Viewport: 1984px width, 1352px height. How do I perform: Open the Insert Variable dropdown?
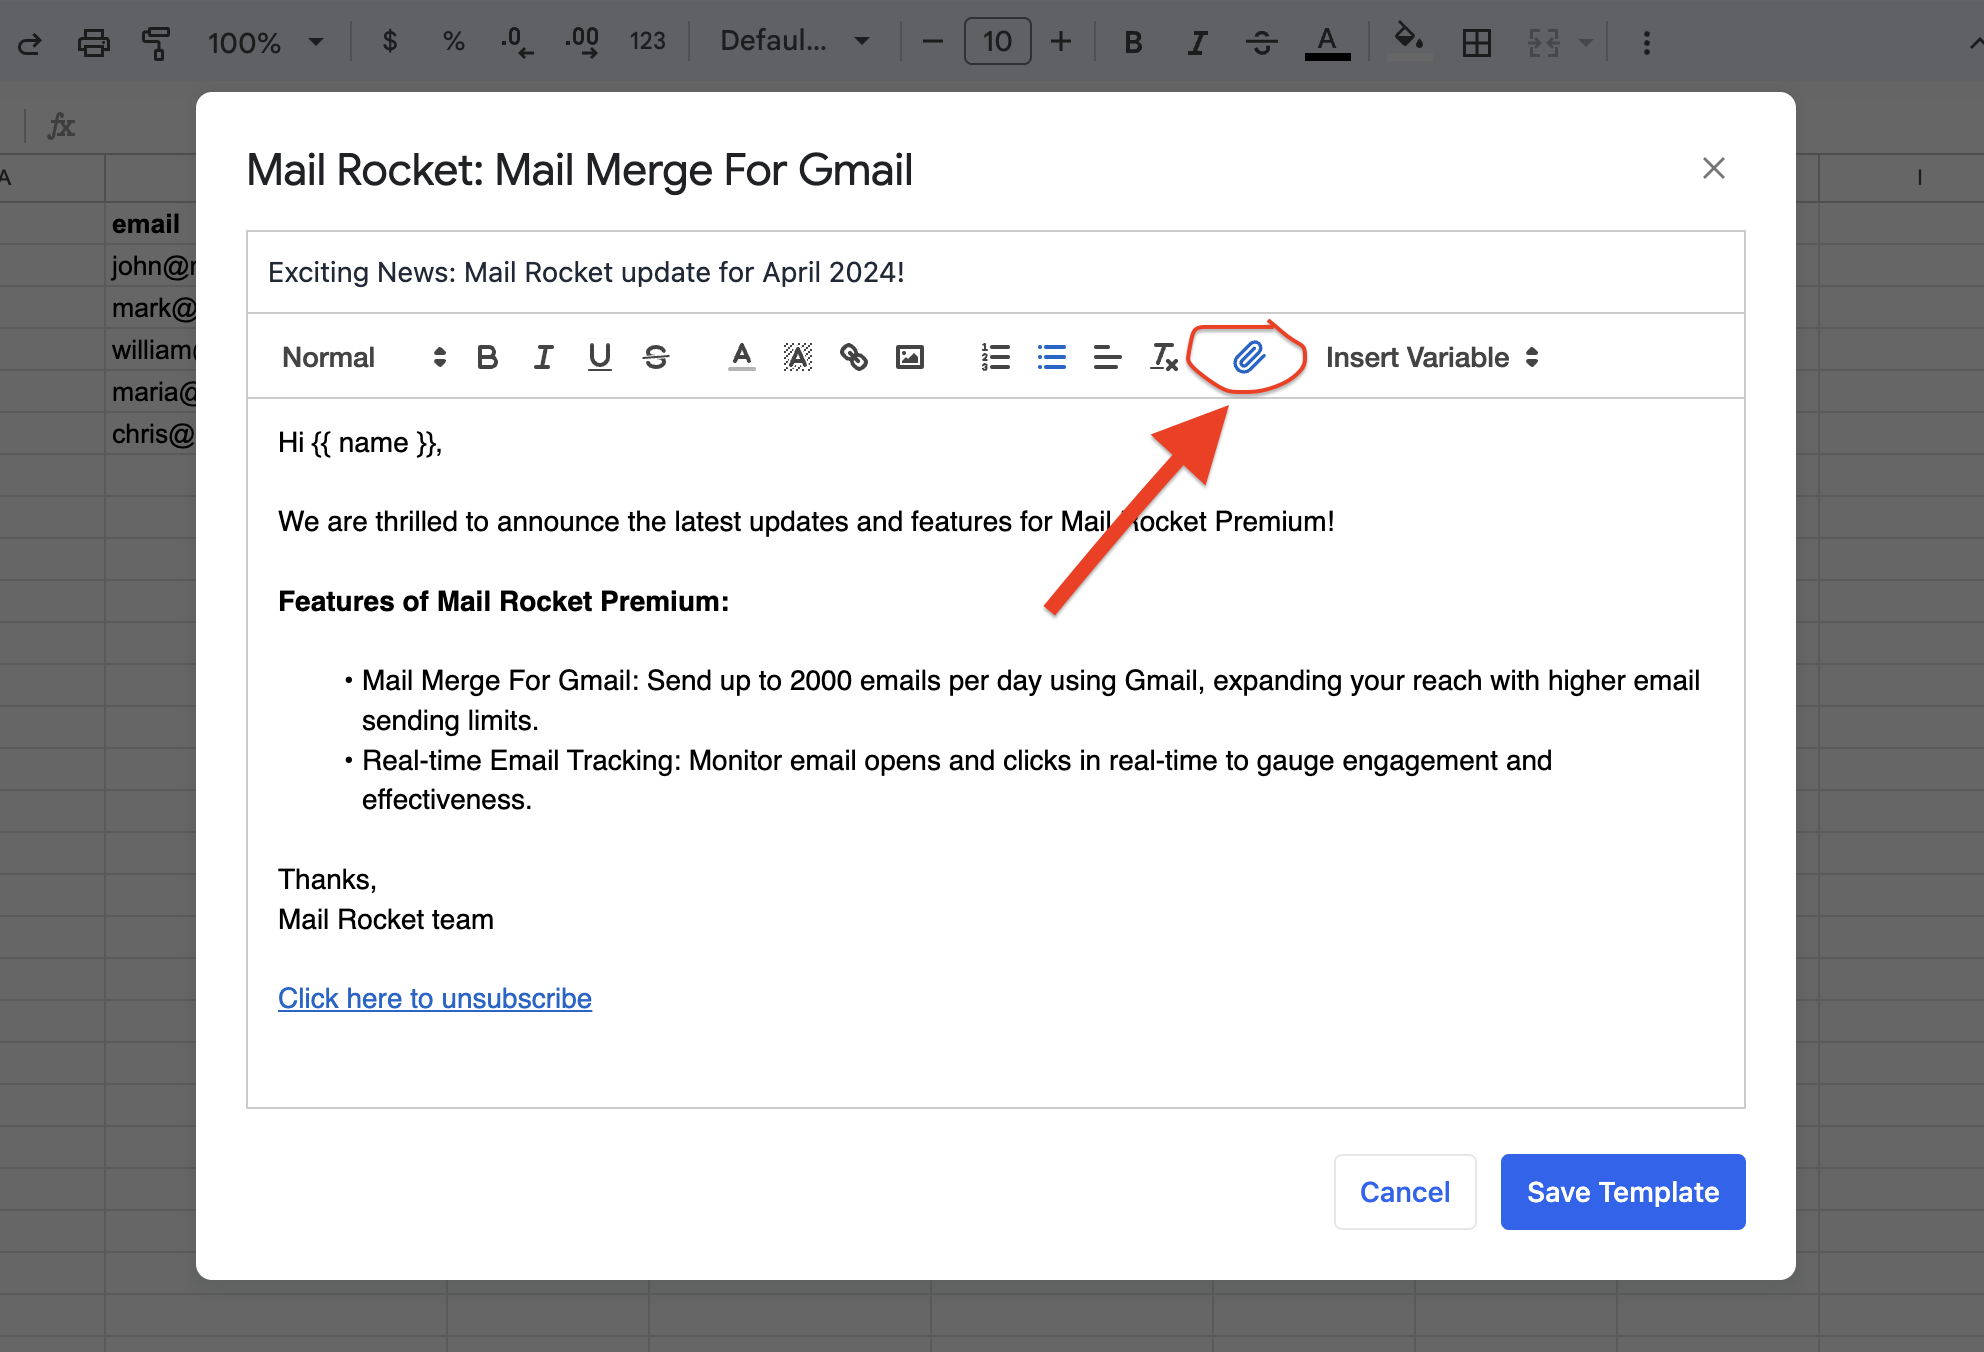(x=1431, y=357)
